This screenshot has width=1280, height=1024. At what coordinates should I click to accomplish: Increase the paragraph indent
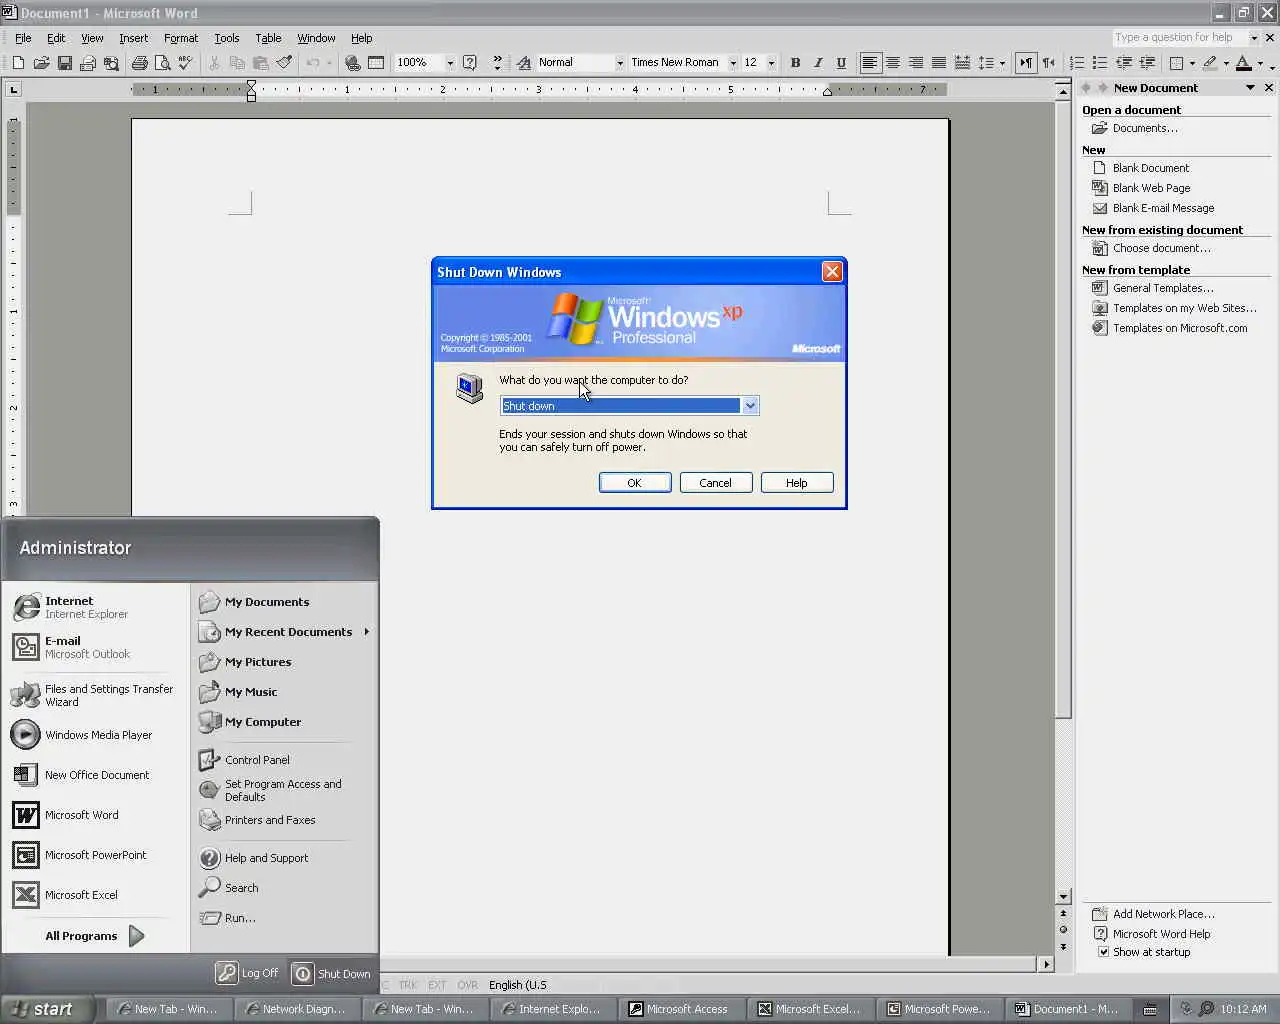coord(1147,62)
